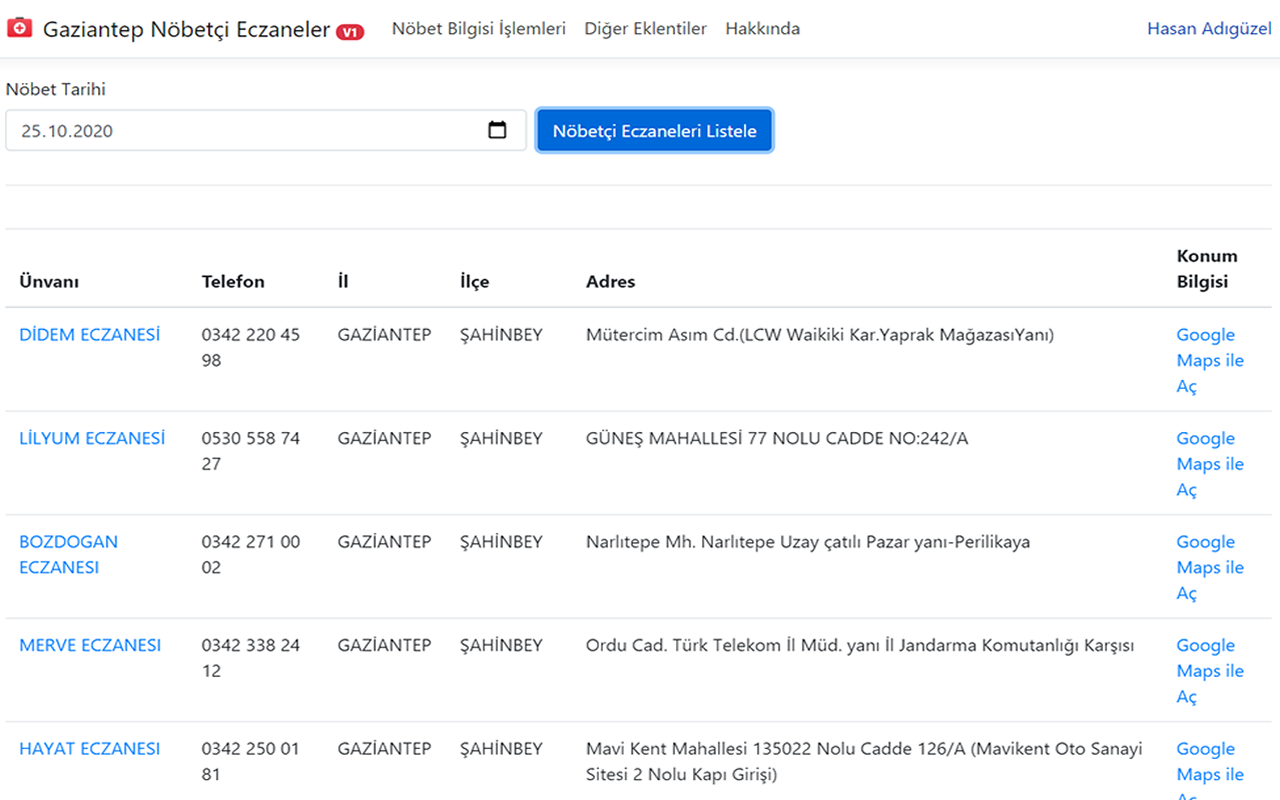The height and width of the screenshot is (800, 1280).
Task: Click the İl column header
Action: tap(343, 282)
